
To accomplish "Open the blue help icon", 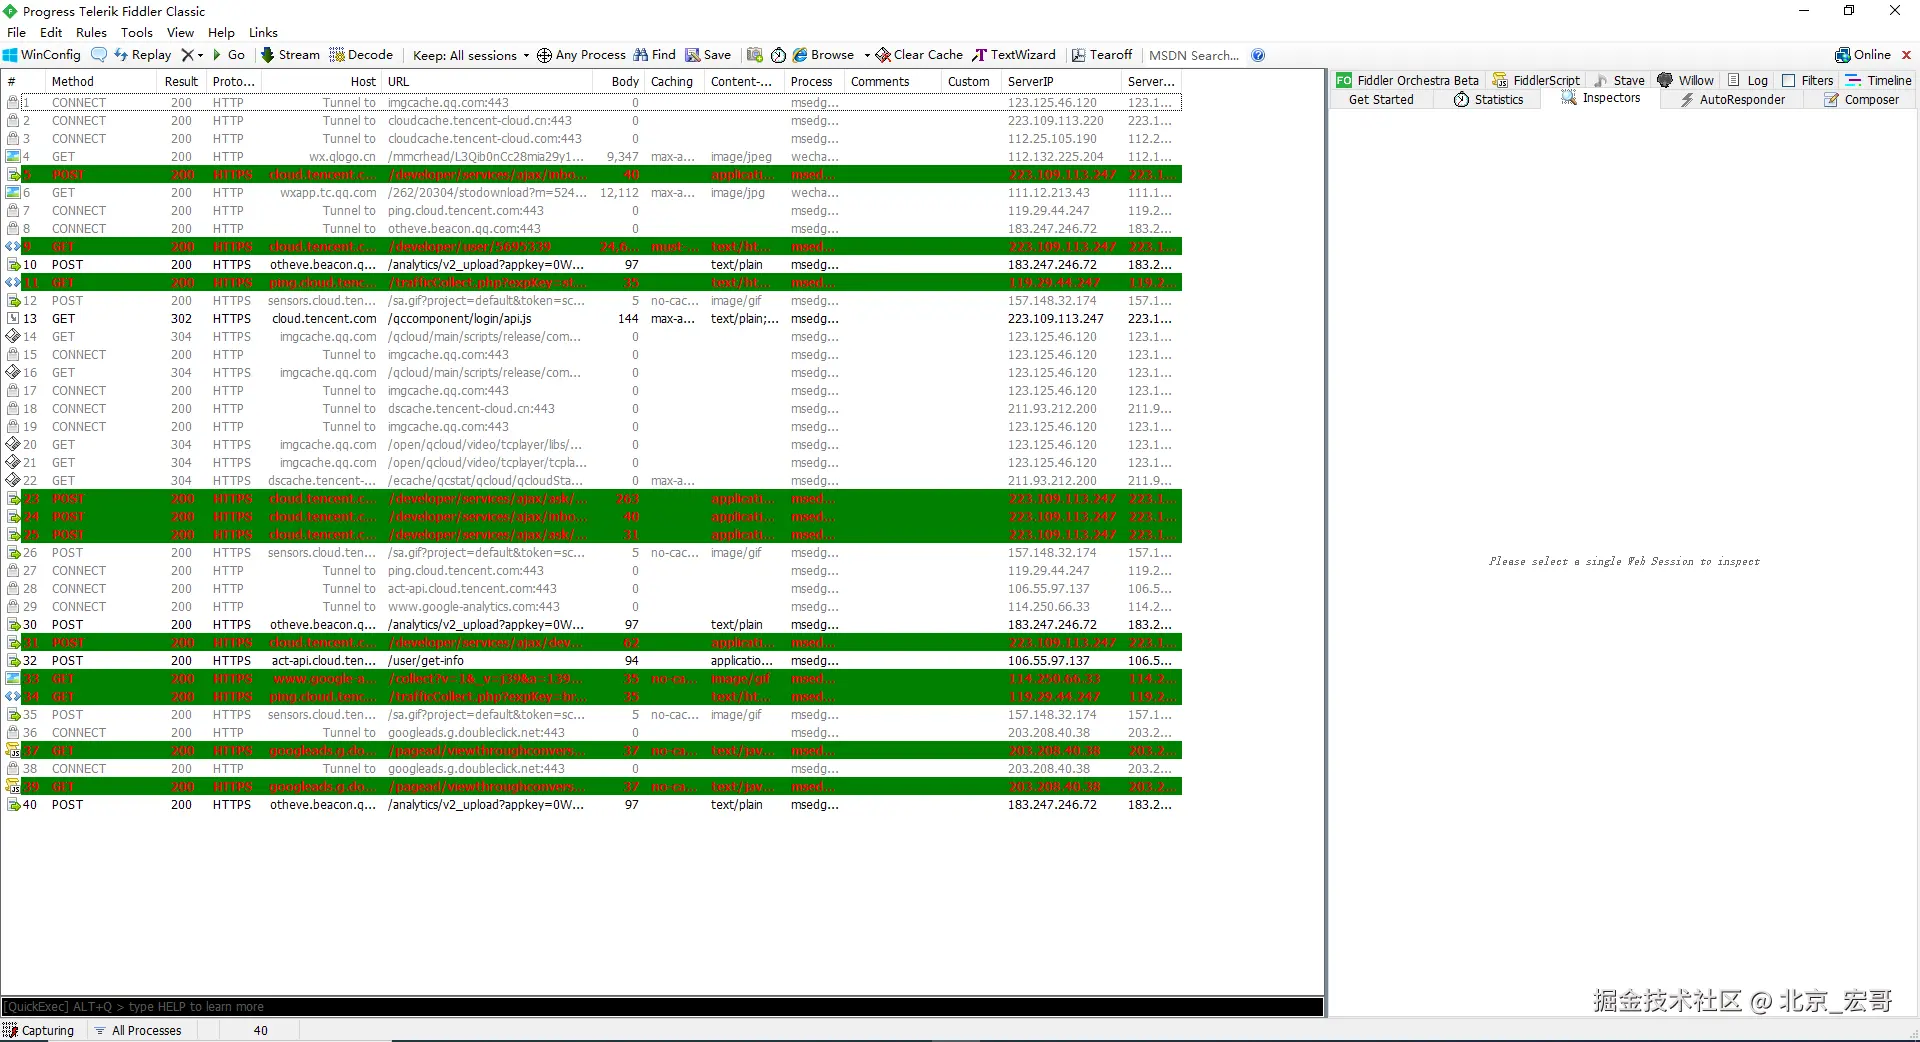I will click(1258, 55).
